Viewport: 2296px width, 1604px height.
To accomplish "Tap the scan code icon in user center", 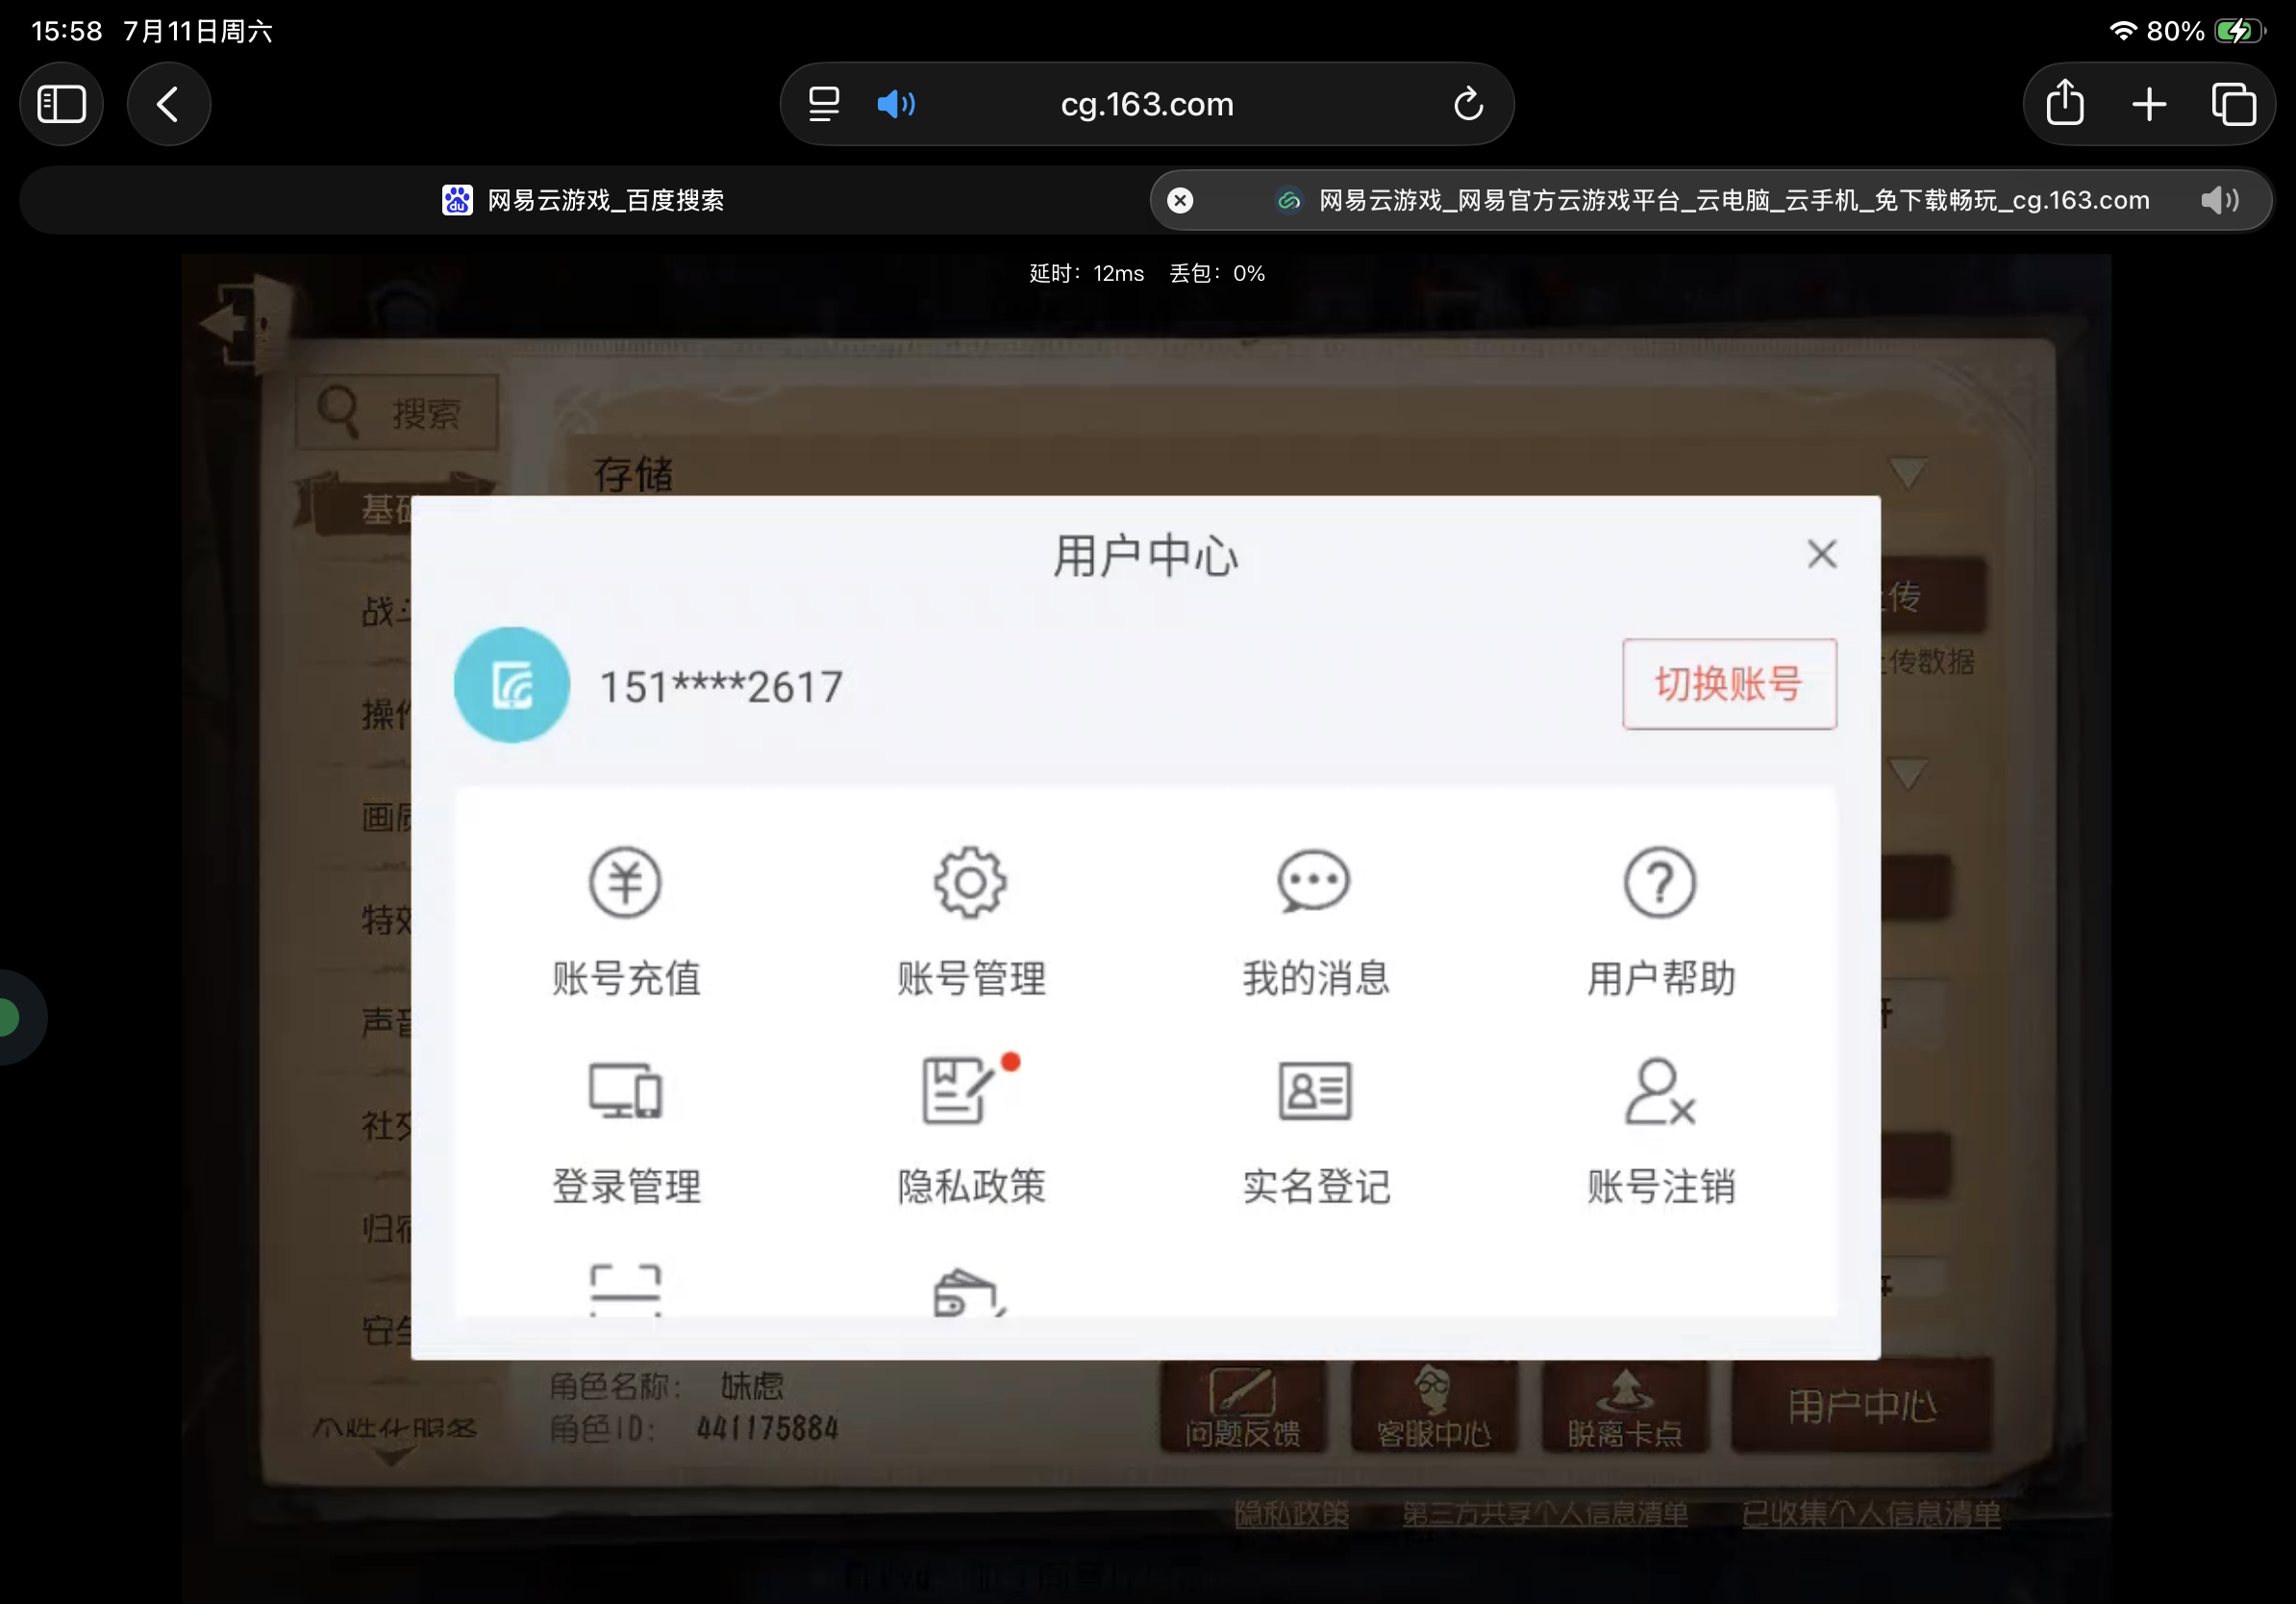I will tap(625, 1290).
